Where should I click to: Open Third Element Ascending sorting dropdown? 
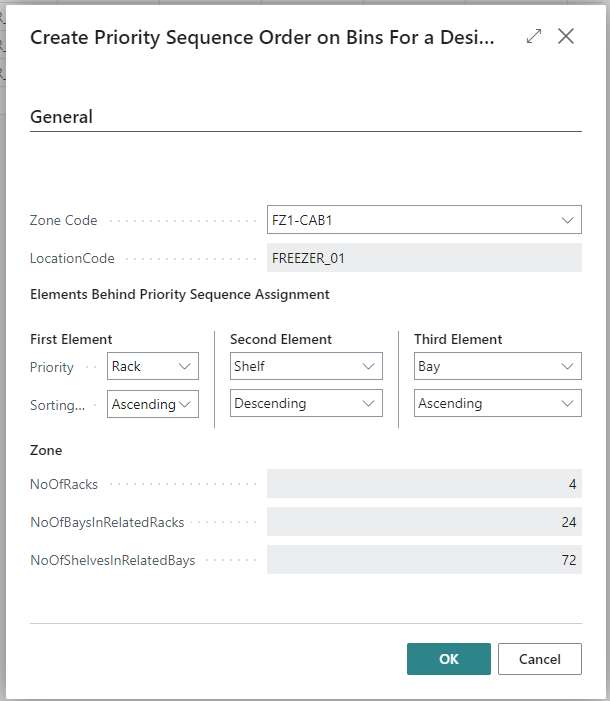pos(498,404)
